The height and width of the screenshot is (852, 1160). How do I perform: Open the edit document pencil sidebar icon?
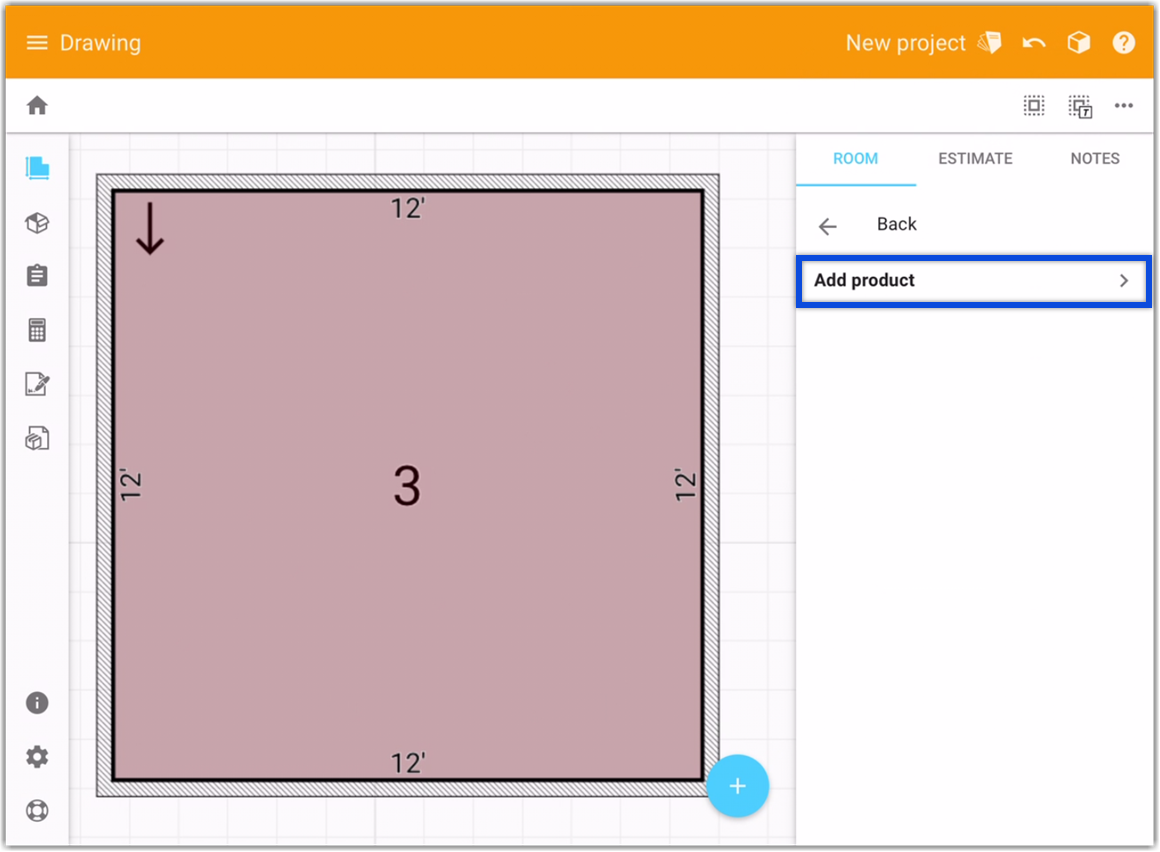pyautogui.click(x=37, y=384)
